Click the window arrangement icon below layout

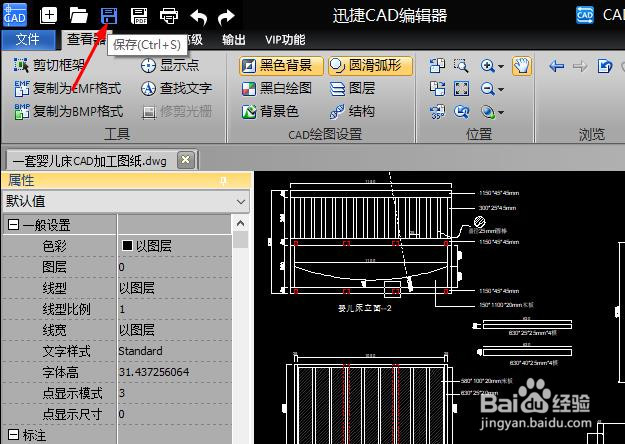point(437,88)
